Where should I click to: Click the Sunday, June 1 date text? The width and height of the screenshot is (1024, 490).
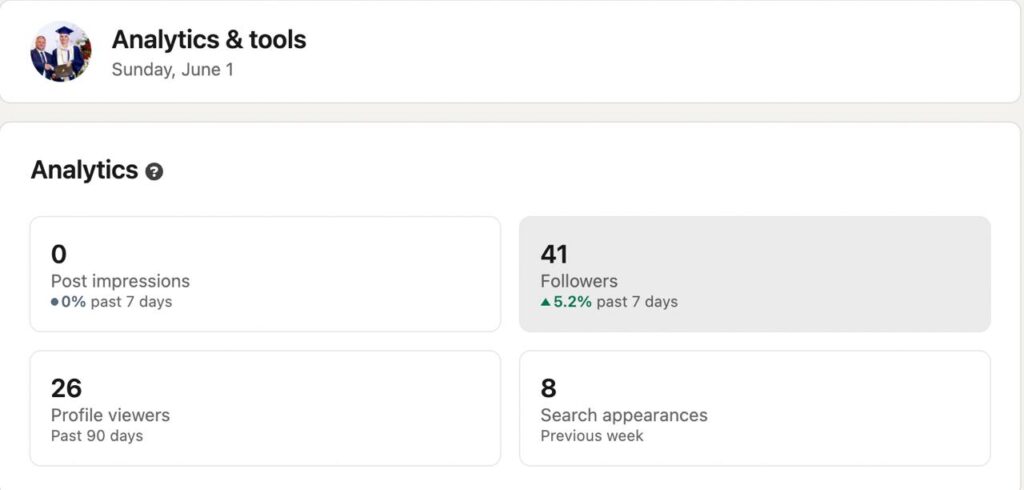pos(172,70)
